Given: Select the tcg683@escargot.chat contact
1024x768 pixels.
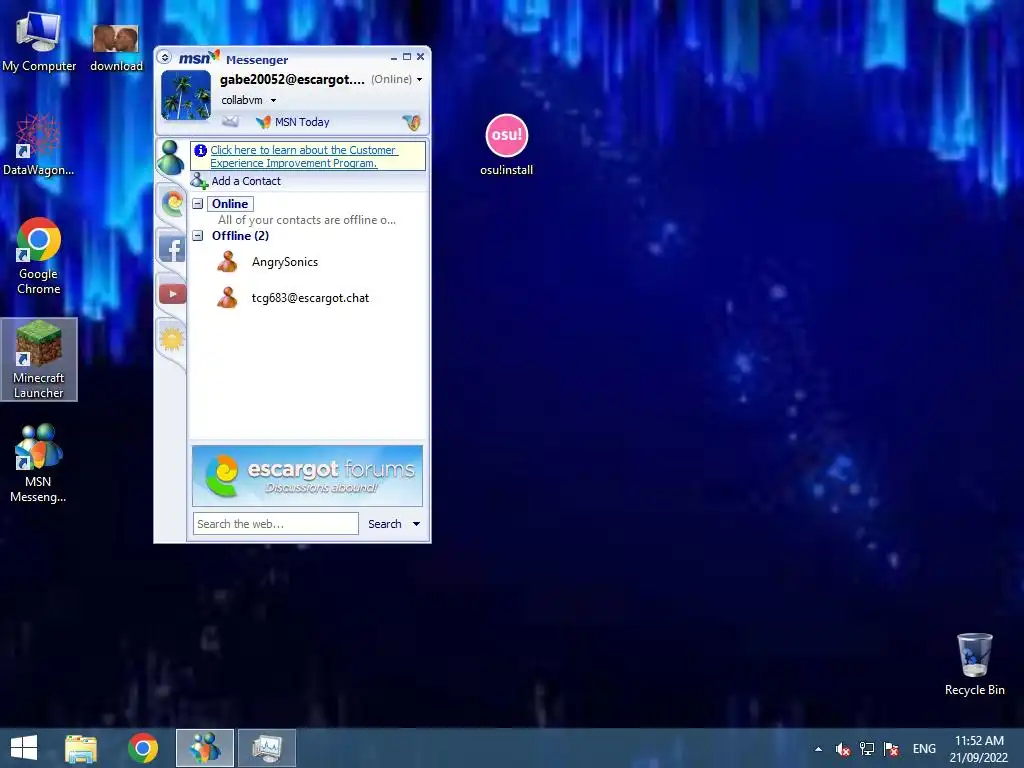Looking at the screenshot, I should pyautogui.click(x=310, y=298).
